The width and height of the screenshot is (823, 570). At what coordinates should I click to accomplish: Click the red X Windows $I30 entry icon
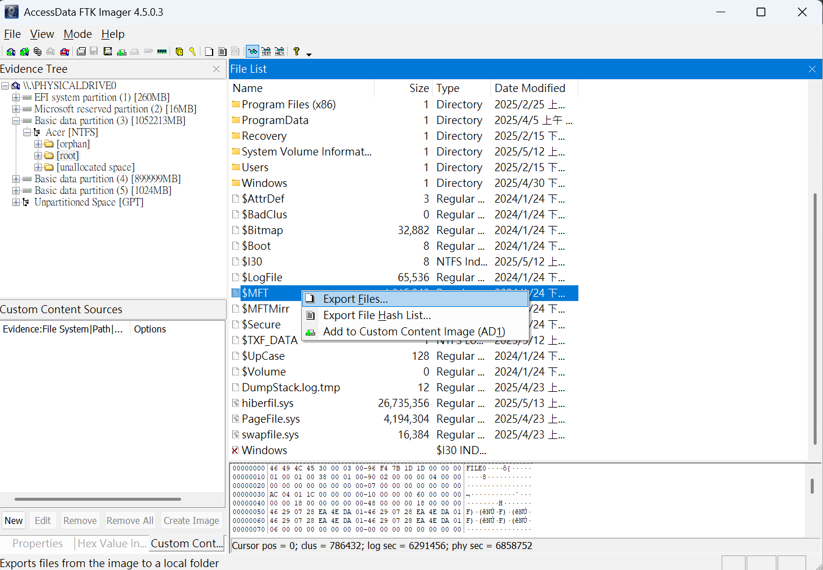(x=235, y=450)
